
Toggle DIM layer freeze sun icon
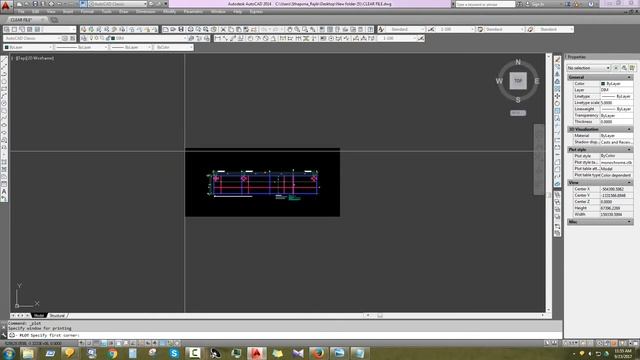pyautogui.click(x=97, y=38)
